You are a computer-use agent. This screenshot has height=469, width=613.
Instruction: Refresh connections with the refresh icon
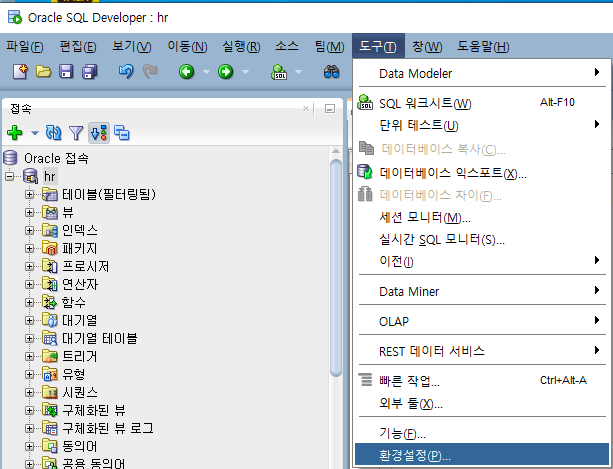(x=54, y=133)
